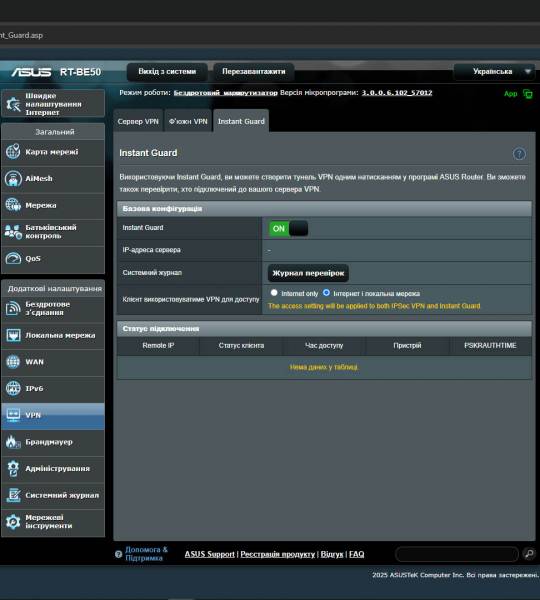Click the Вихід з системи button
The width and height of the screenshot is (540, 600).
pos(167,72)
